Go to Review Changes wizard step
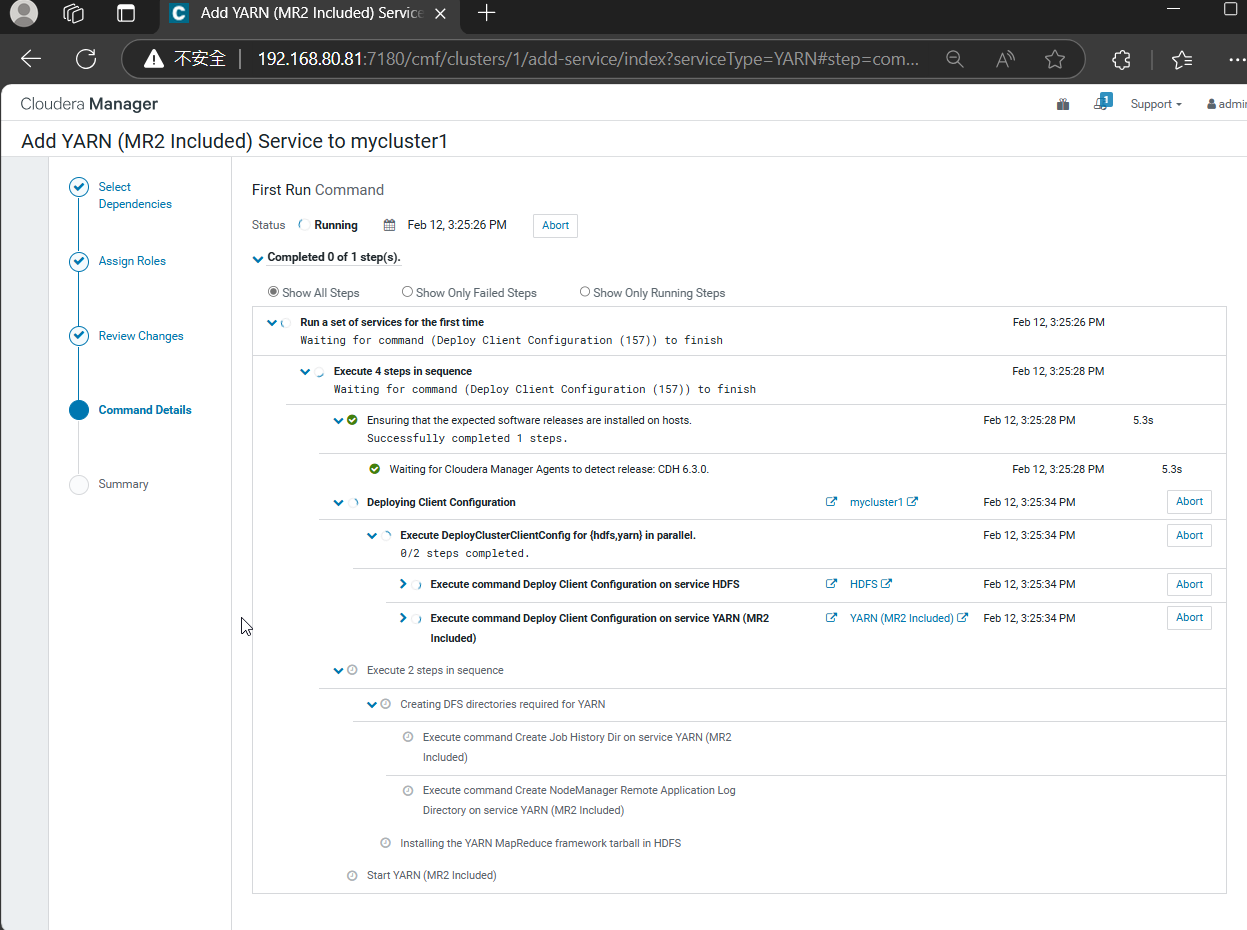The height and width of the screenshot is (930, 1247). coord(141,336)
